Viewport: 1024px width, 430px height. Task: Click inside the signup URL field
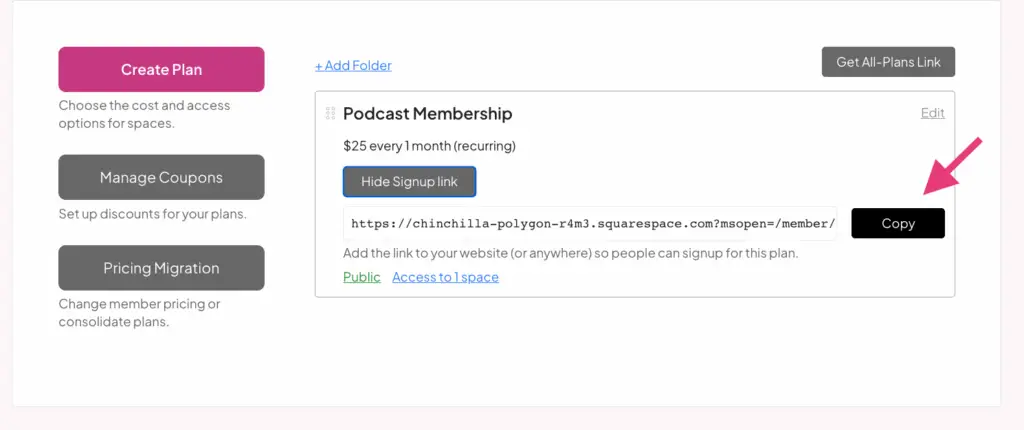click(x=590, y=224)
